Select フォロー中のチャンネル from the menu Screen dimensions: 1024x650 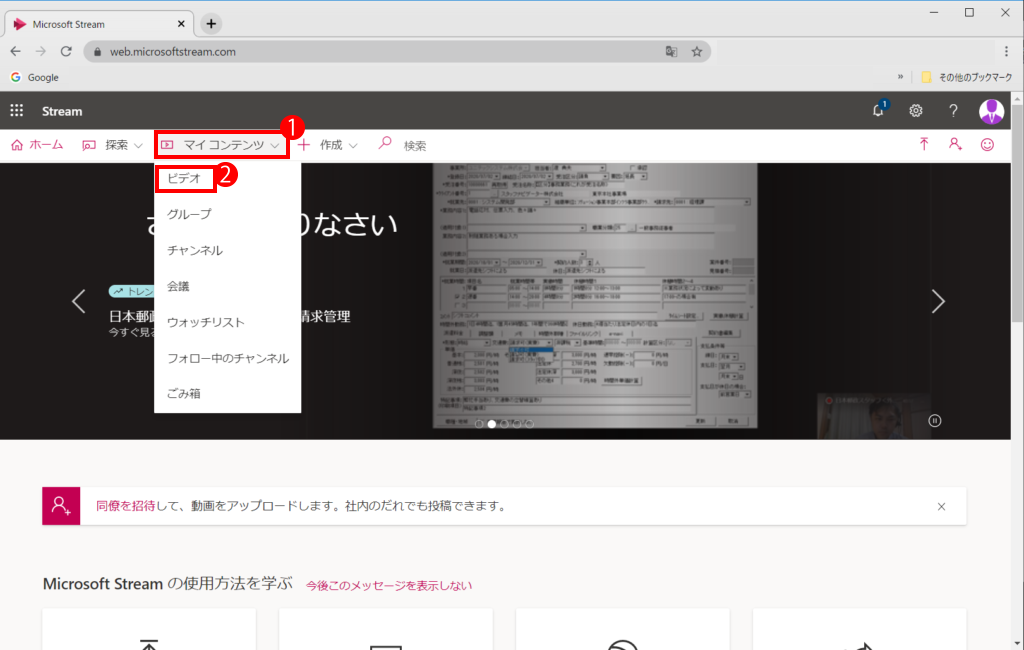click(227, 358)
